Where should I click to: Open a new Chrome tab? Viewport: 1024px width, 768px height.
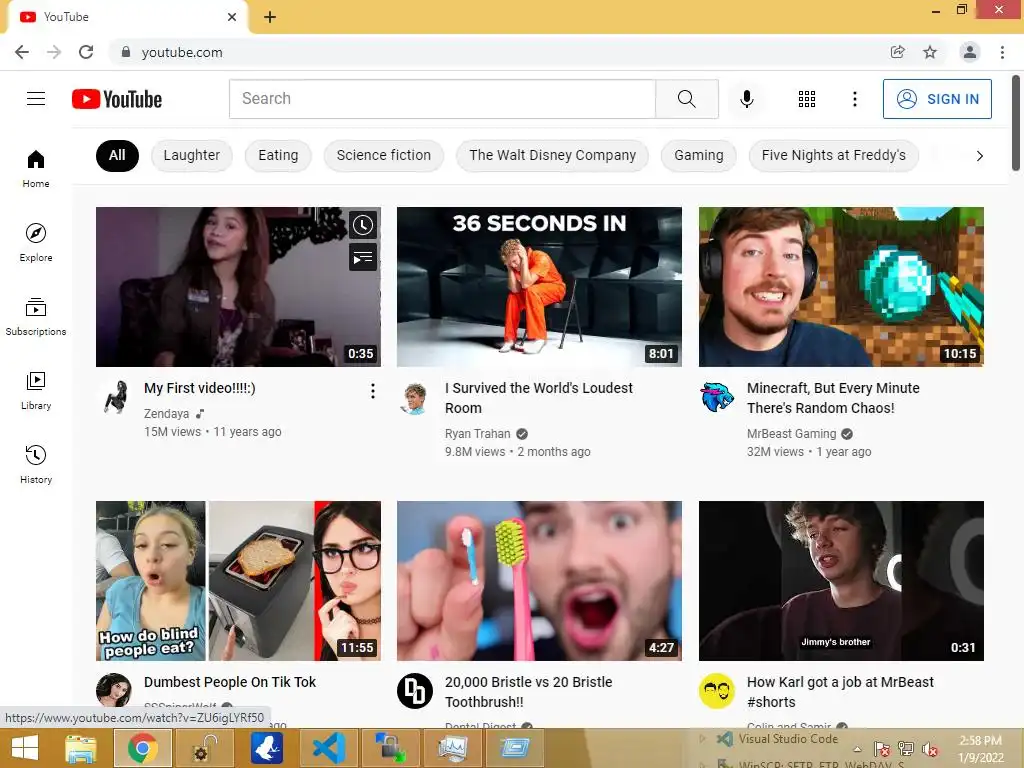pyautogui.click(x=270, y=17)
